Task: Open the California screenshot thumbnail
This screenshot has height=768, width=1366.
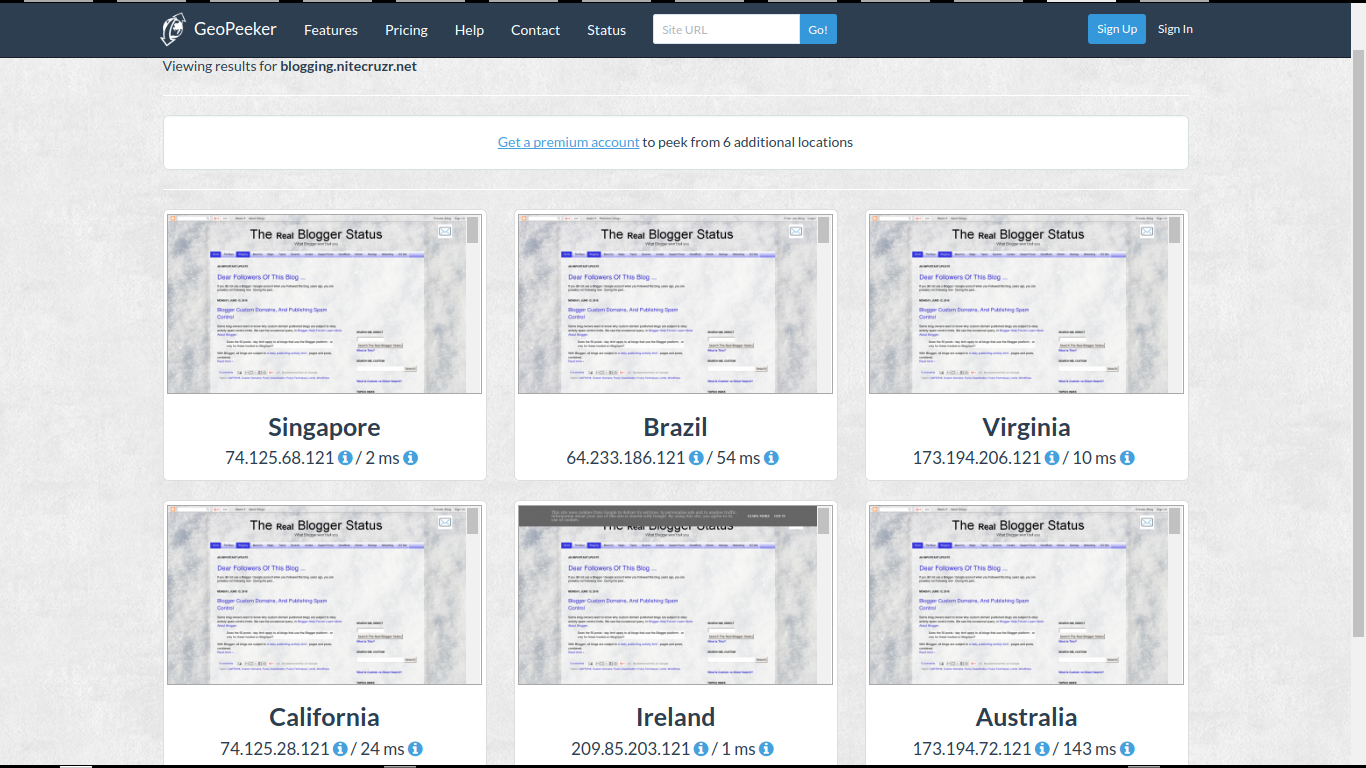Action: coord(324,594)
